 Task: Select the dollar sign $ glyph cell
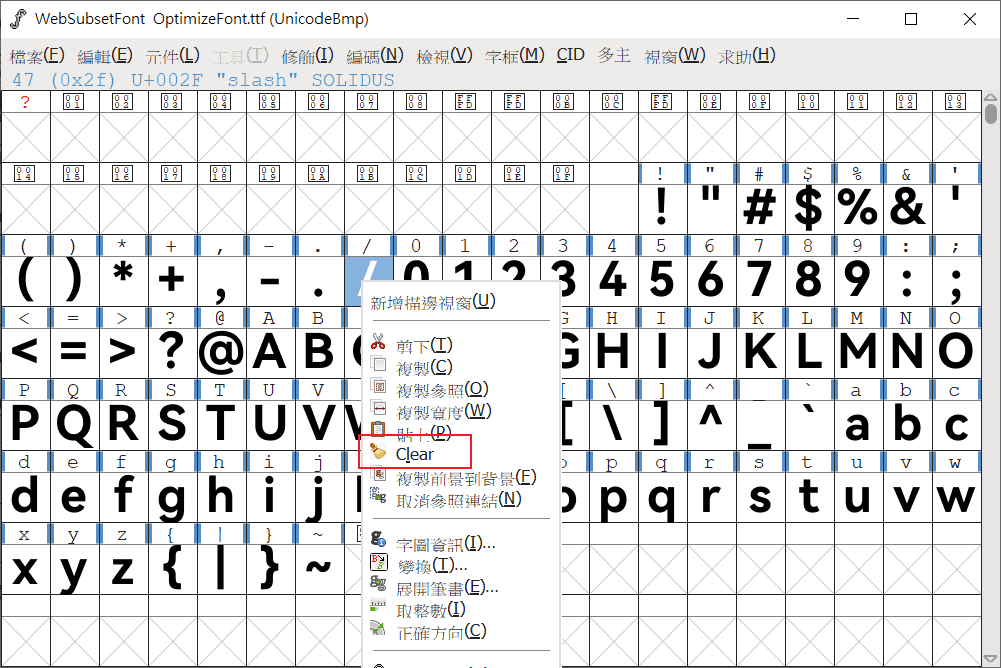tap(807, 207)
